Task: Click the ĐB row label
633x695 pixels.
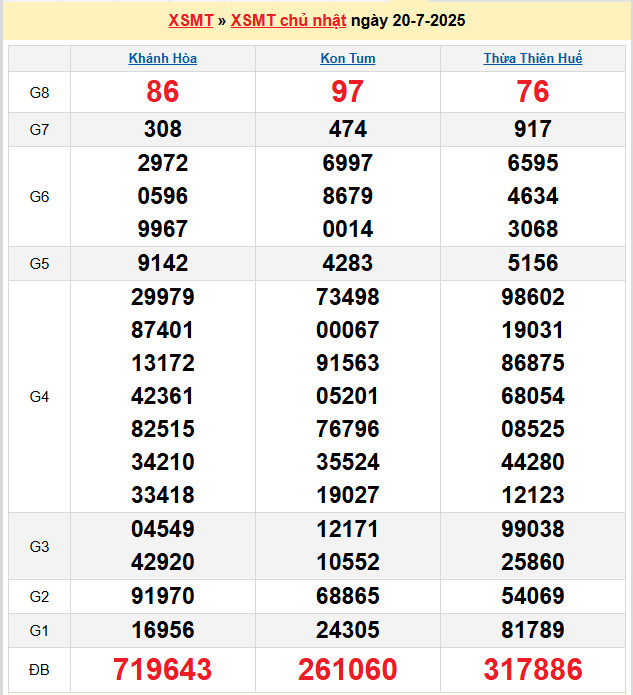Action: coord(39,670)
